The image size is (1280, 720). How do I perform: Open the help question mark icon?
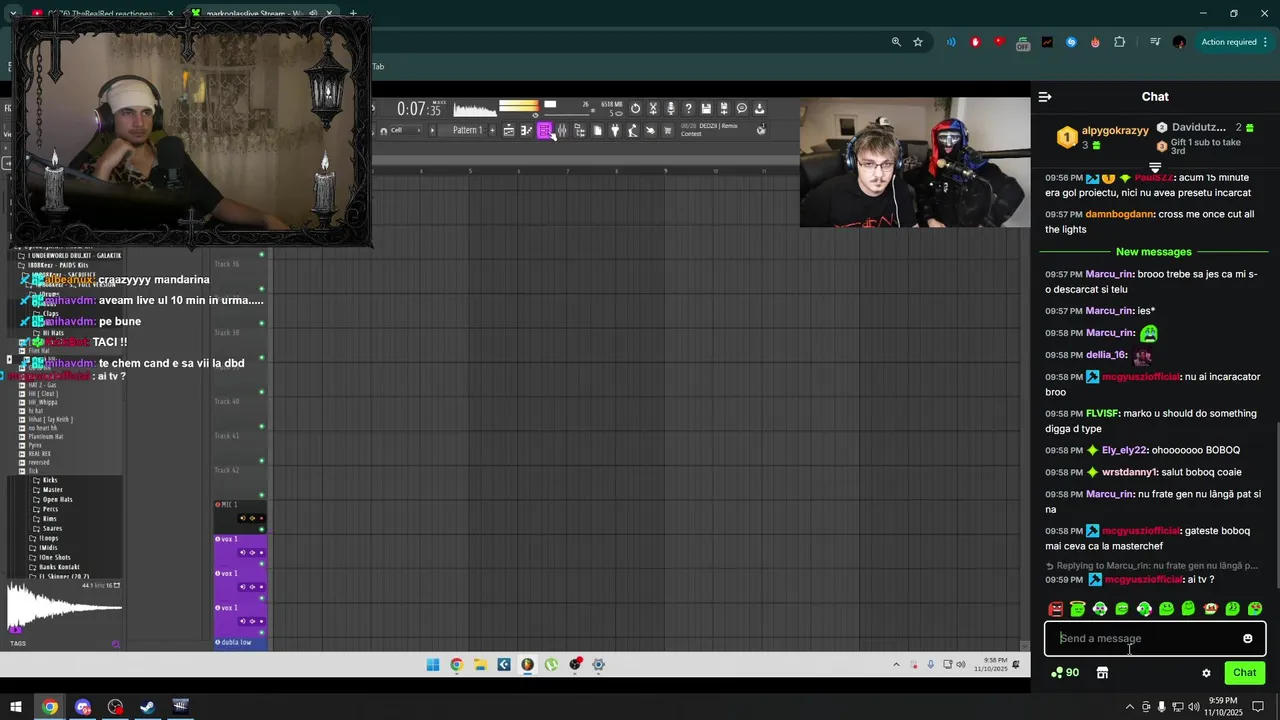(688, 108)
